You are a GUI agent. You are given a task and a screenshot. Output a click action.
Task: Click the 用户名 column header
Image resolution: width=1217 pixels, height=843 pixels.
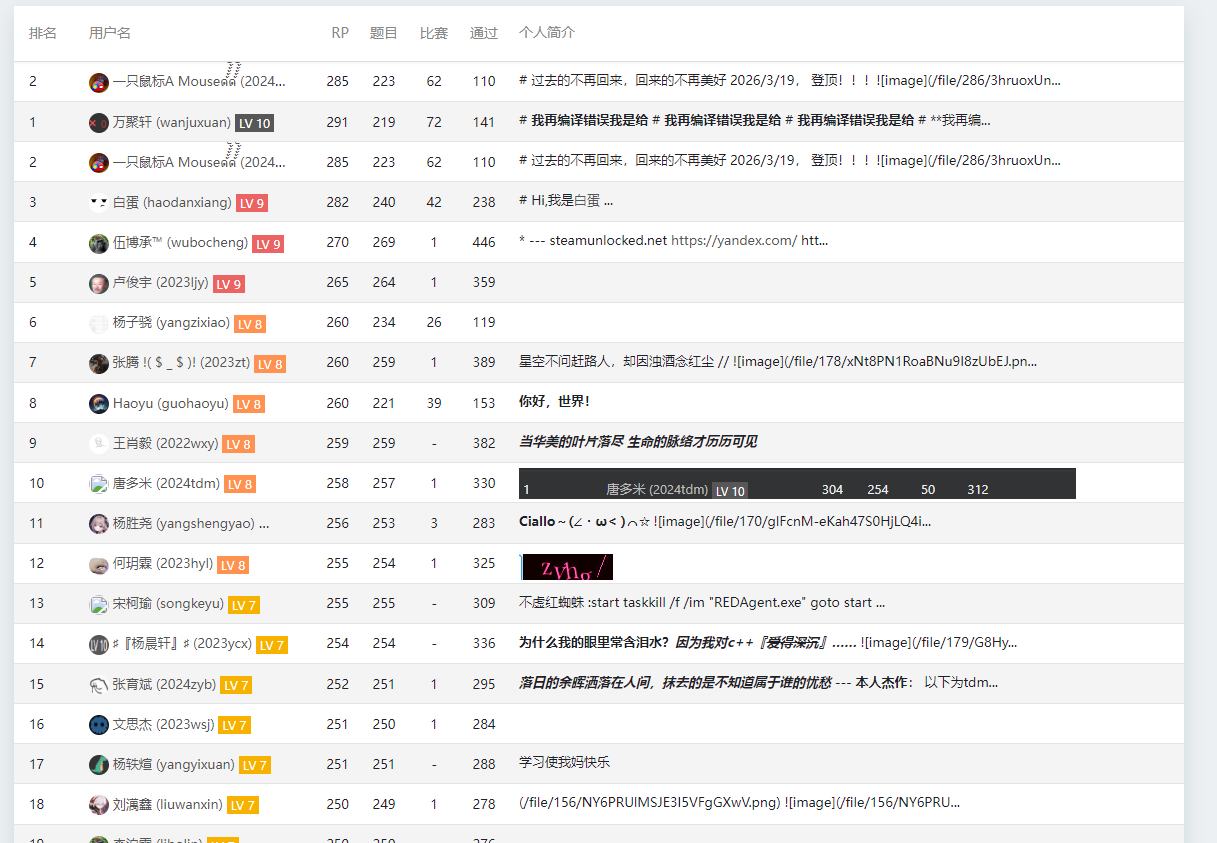[x=110, y=33]
